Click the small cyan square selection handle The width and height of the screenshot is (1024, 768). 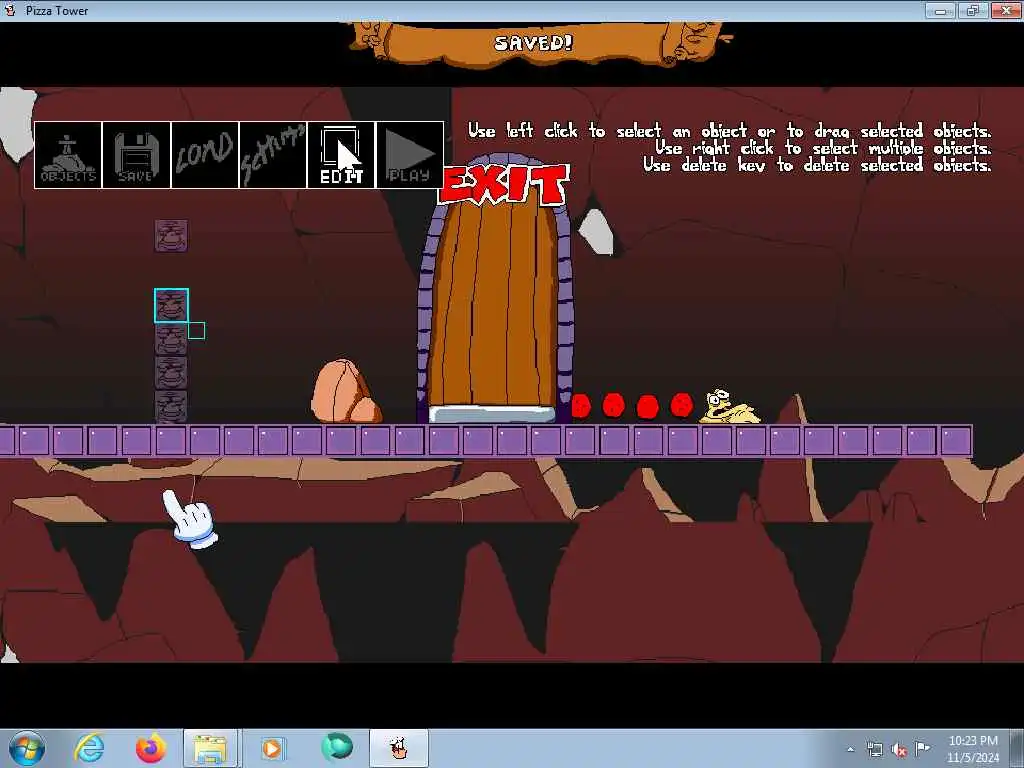[x=197, y=330]
